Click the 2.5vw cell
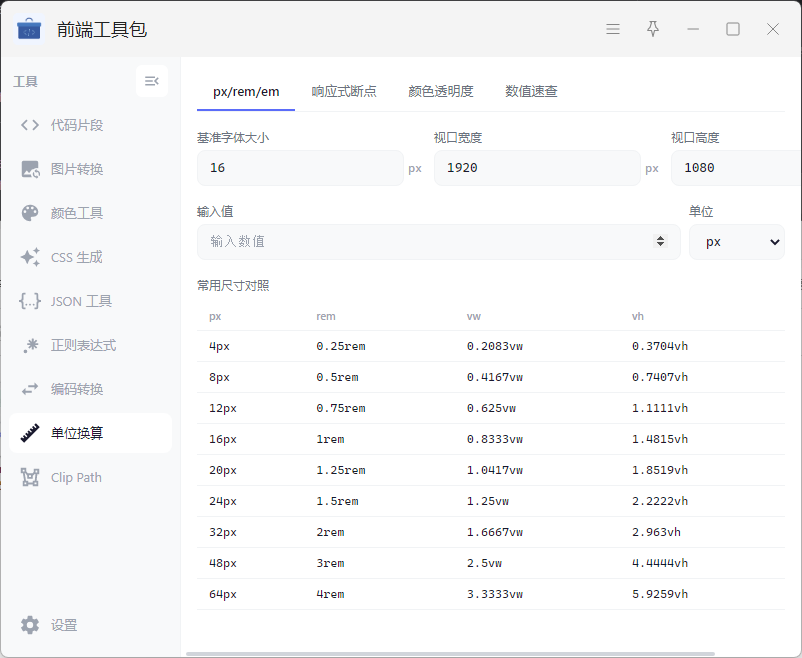 click(x=484, y=563)
